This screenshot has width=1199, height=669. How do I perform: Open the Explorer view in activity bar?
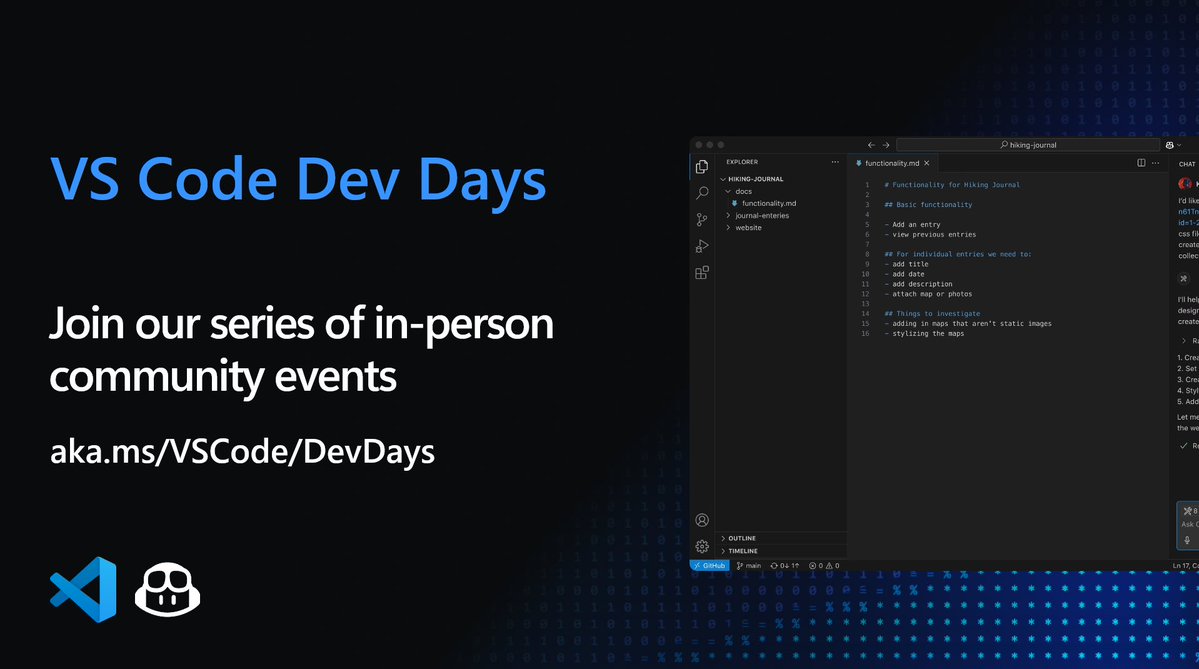702,167
